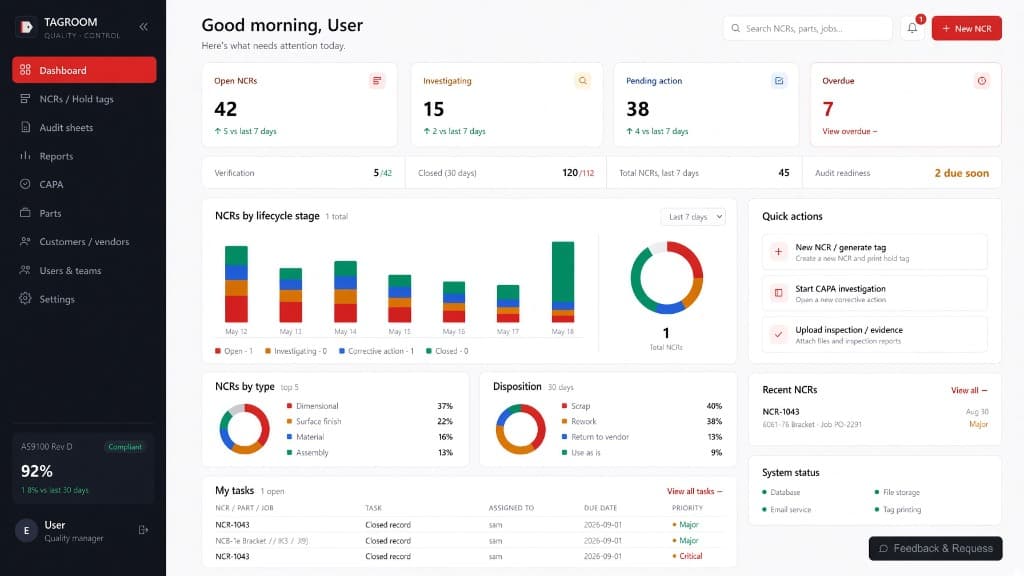Open Feedback & Requests button
The height and width of the screenshot is (576, 1024).
click(935, 549)
